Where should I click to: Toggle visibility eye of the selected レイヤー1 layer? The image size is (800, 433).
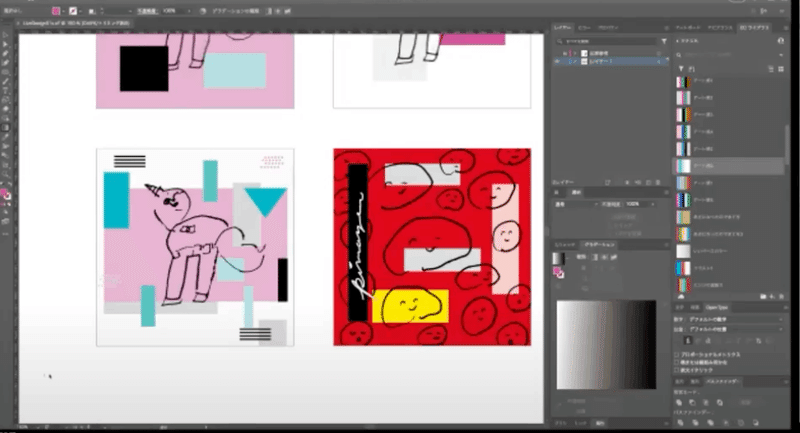pyautogui.click(x=557, y=61)
